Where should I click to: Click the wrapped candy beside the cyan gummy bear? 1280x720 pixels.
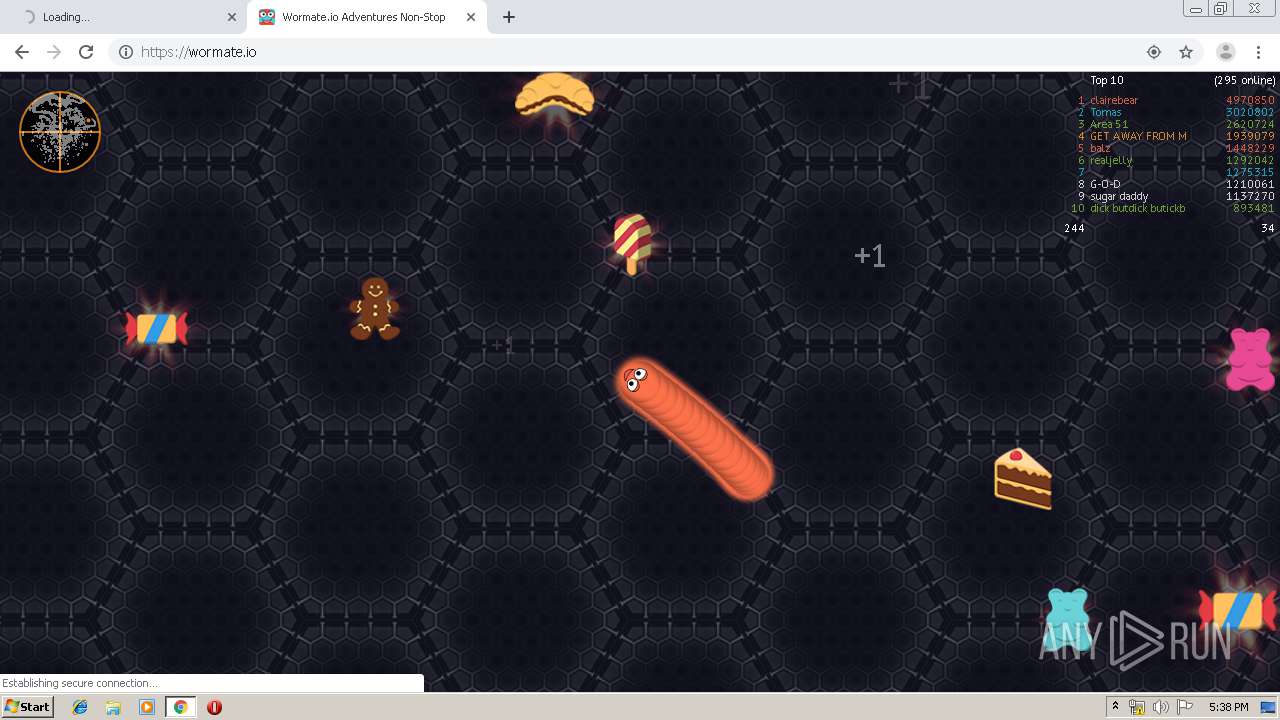point(1237,610)
